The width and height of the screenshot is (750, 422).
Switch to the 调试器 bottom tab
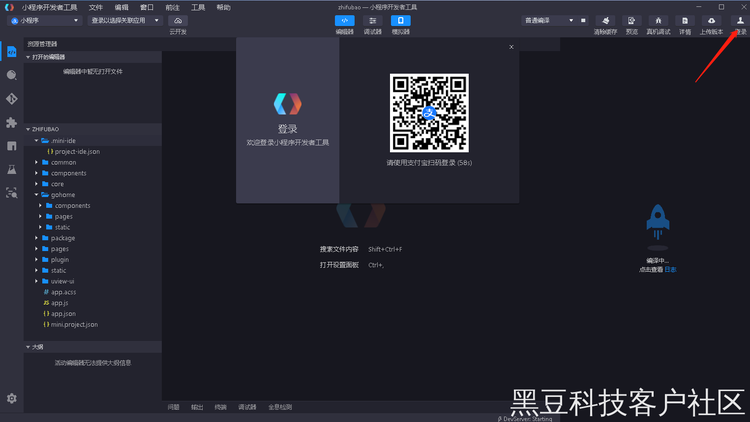[247, 407]
